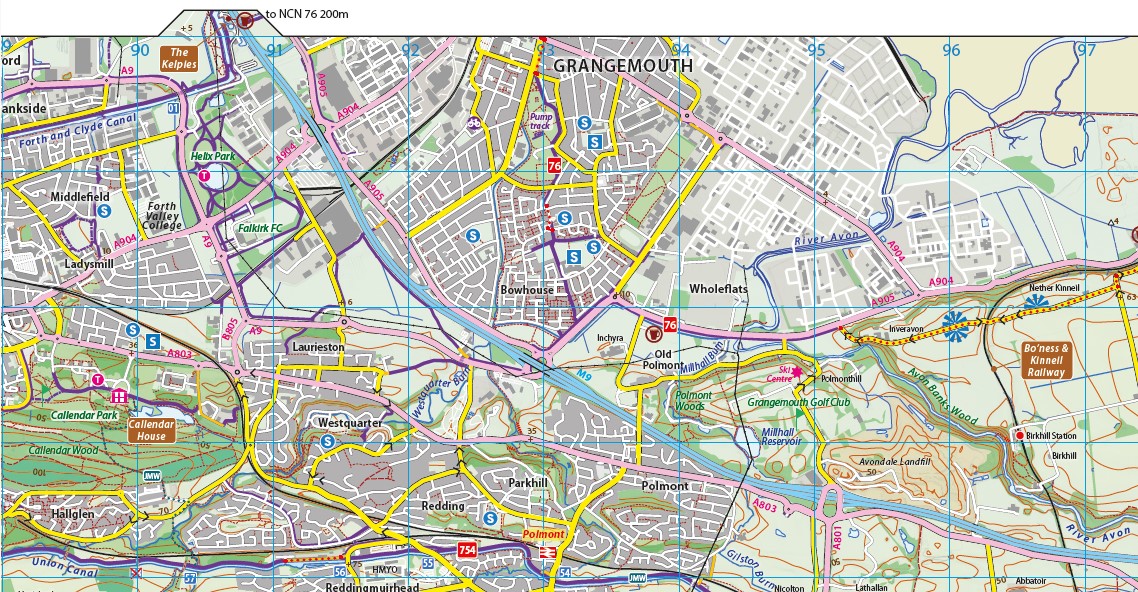Viewport: 1138px width, 592px height.
Task: Click the JMW trail marker in Callendar Wood
Action: coord(152,476)
